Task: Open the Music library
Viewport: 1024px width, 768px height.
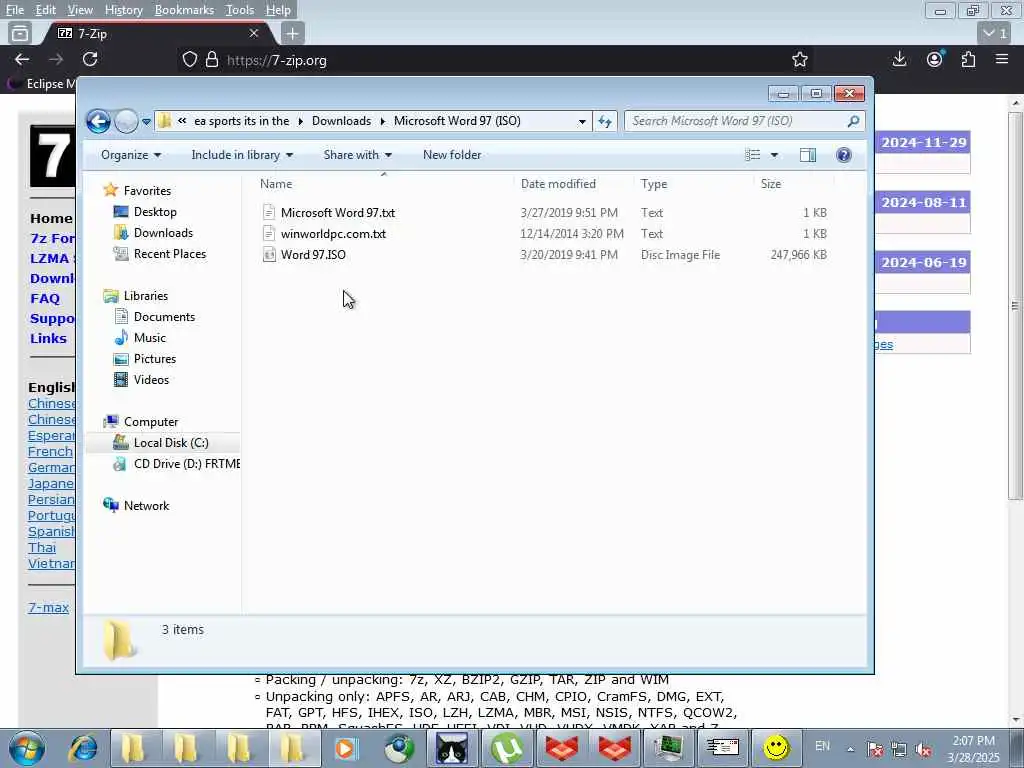Action: 140,338
